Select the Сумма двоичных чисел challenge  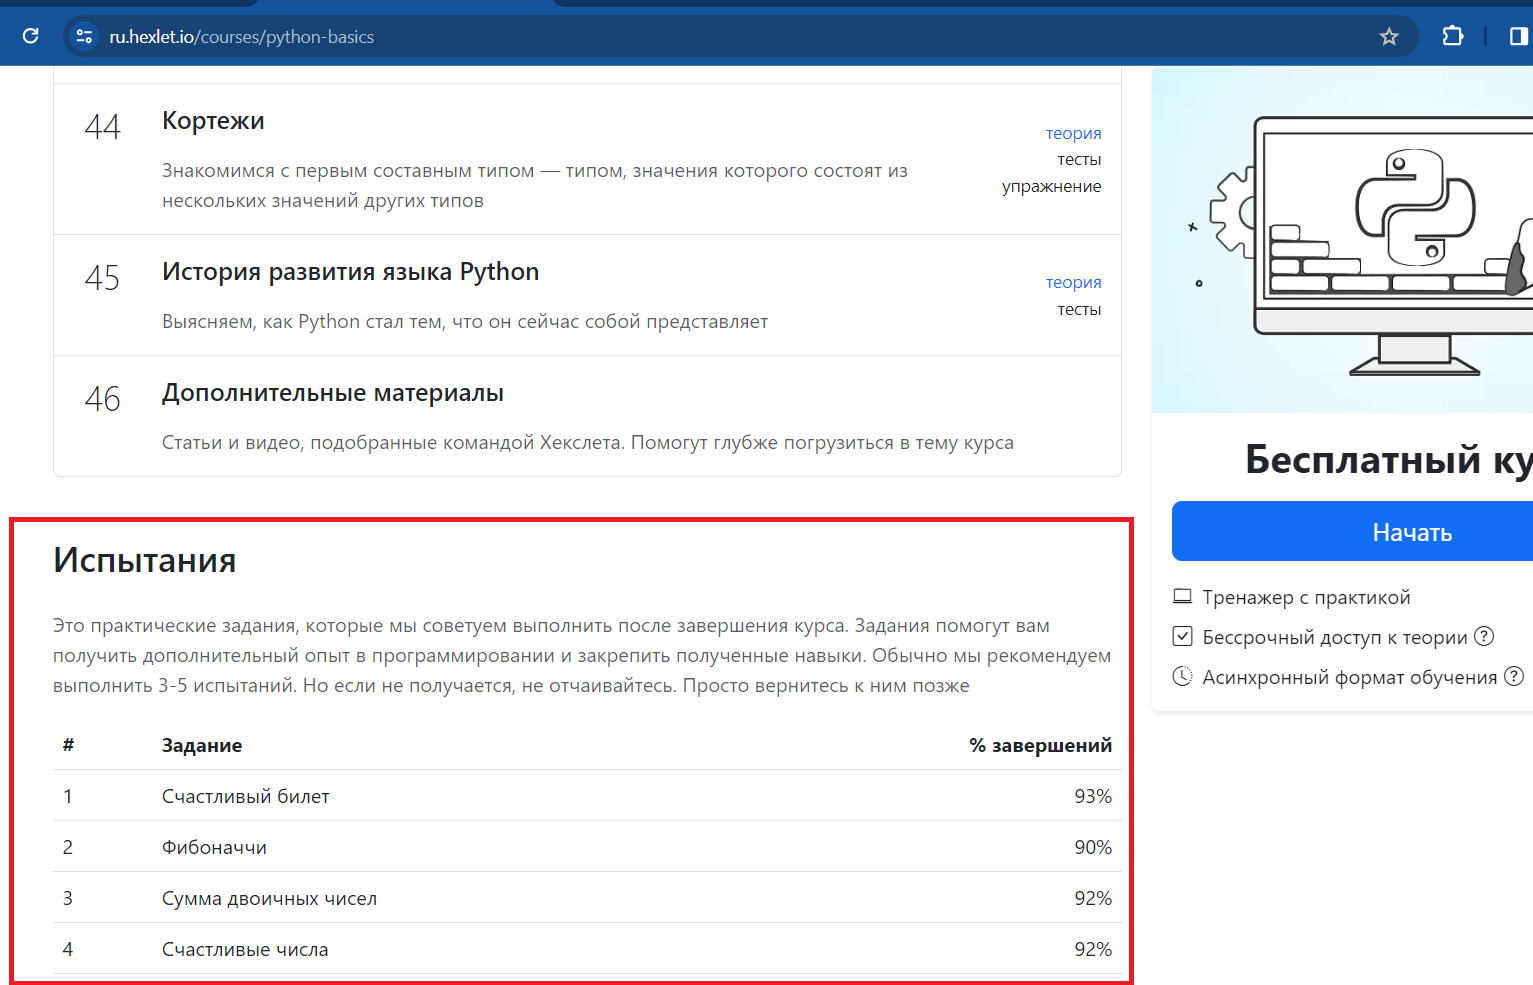[269, 898]
